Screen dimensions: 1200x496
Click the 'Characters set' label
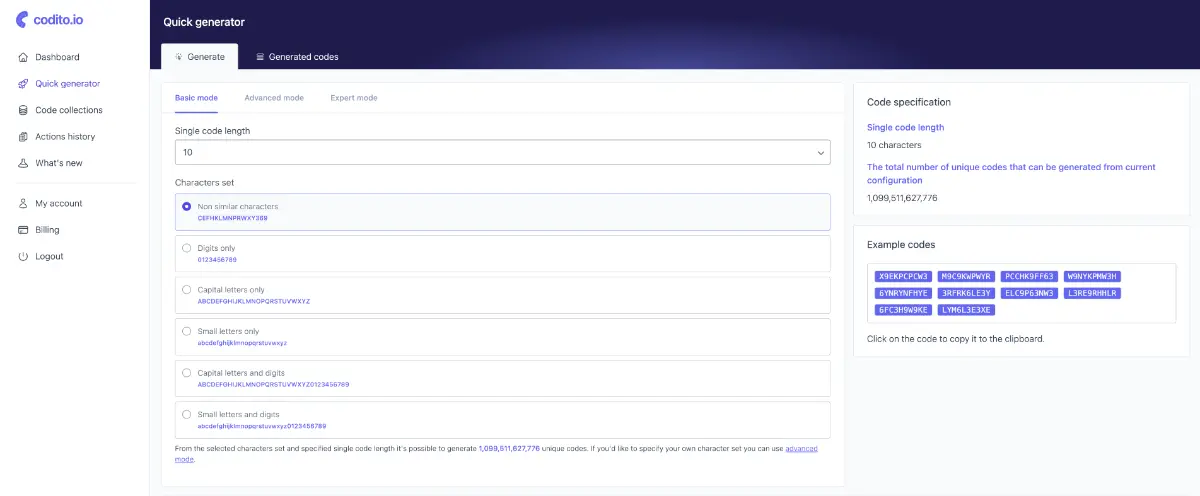(204, 183)
